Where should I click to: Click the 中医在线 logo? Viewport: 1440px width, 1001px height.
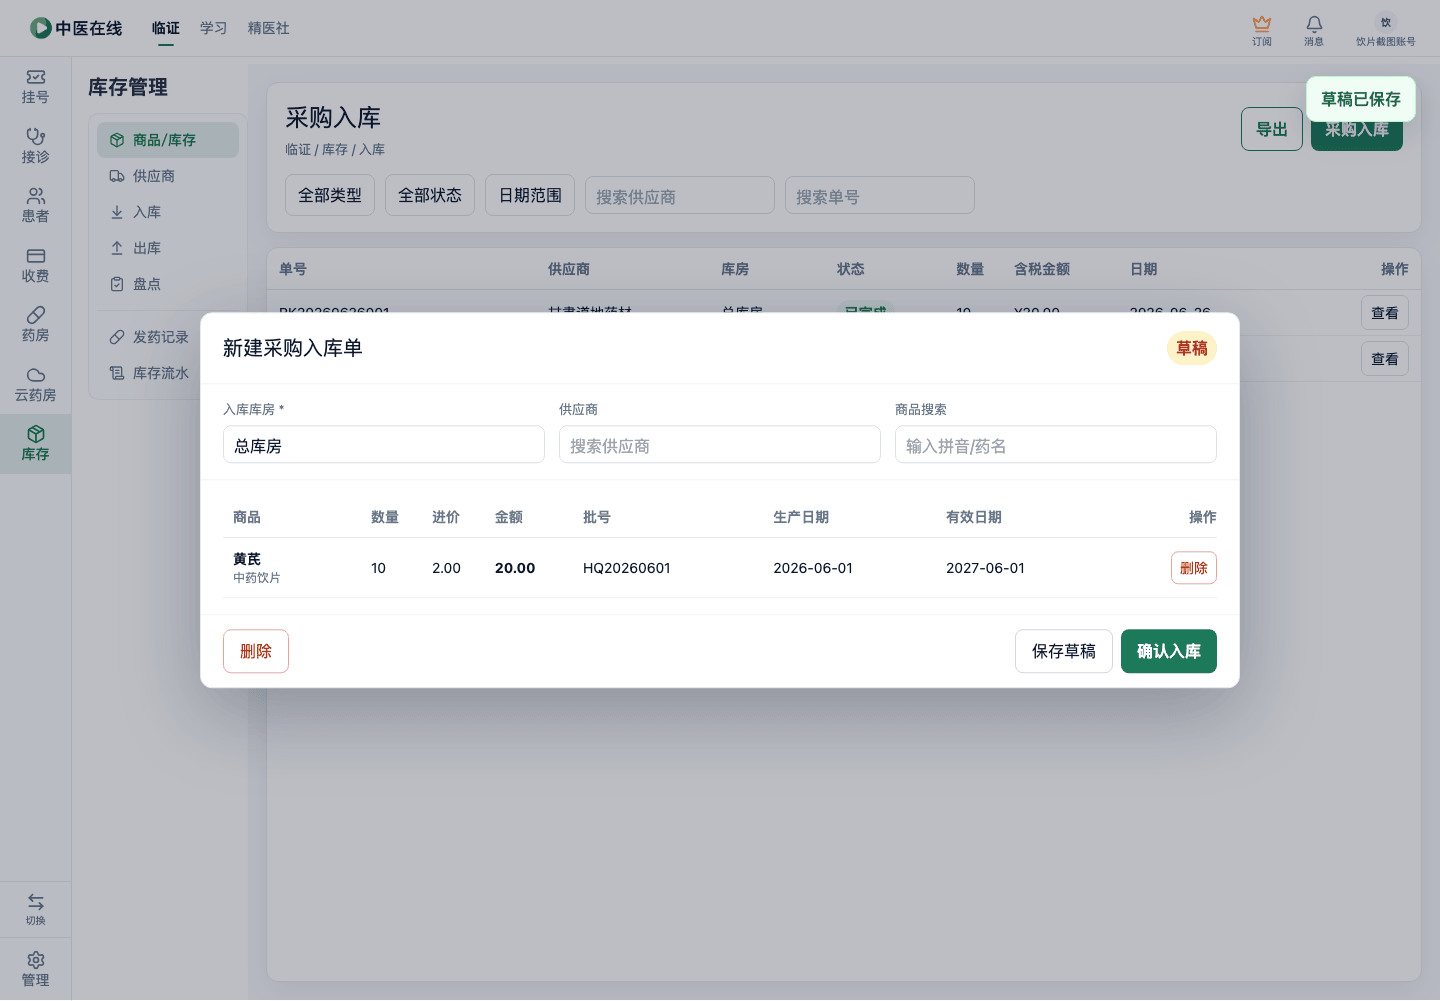click(x=76, y=28)
